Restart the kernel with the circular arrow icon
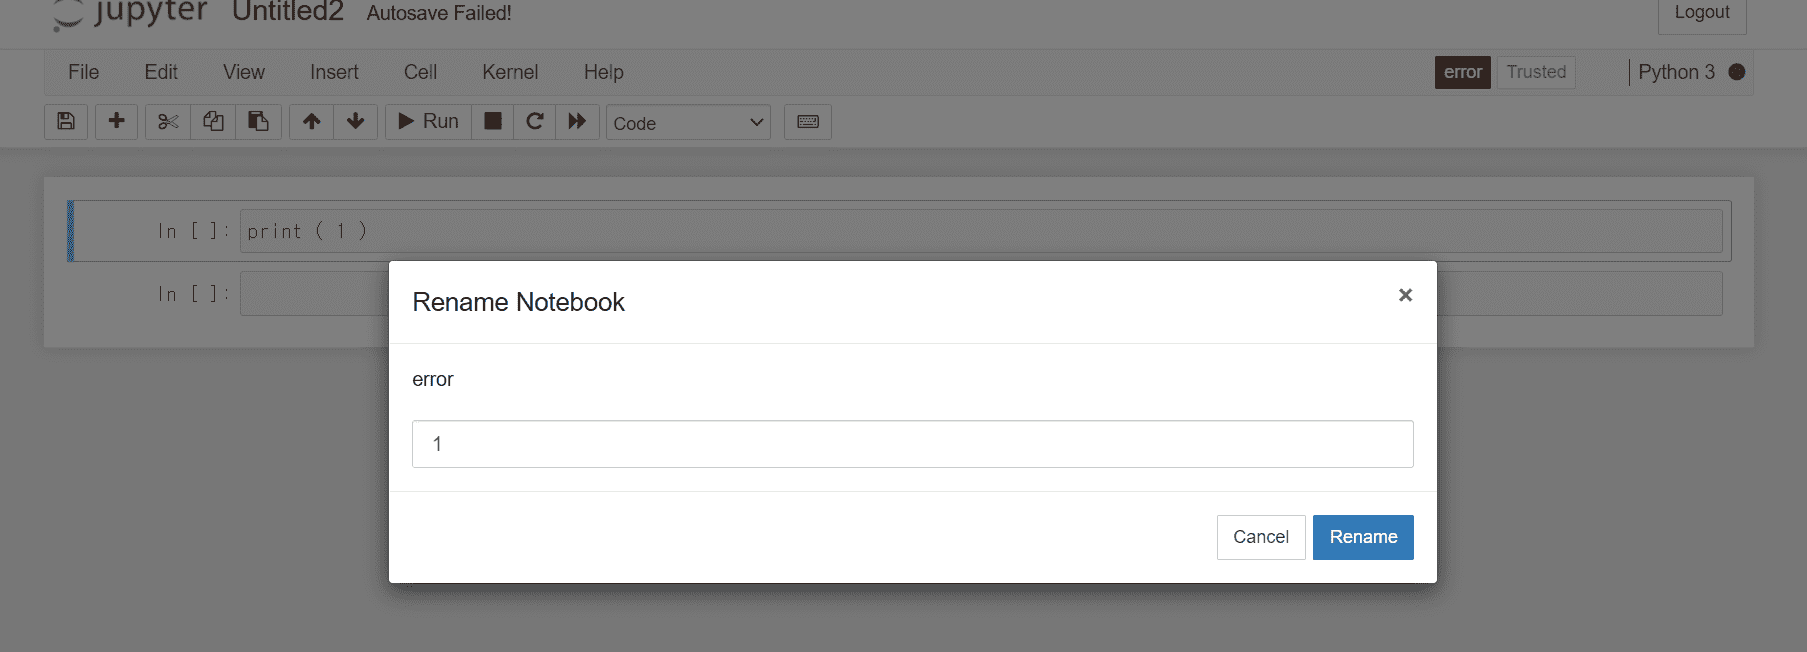This screenshot has width=1807, height=652. point(535,122)
